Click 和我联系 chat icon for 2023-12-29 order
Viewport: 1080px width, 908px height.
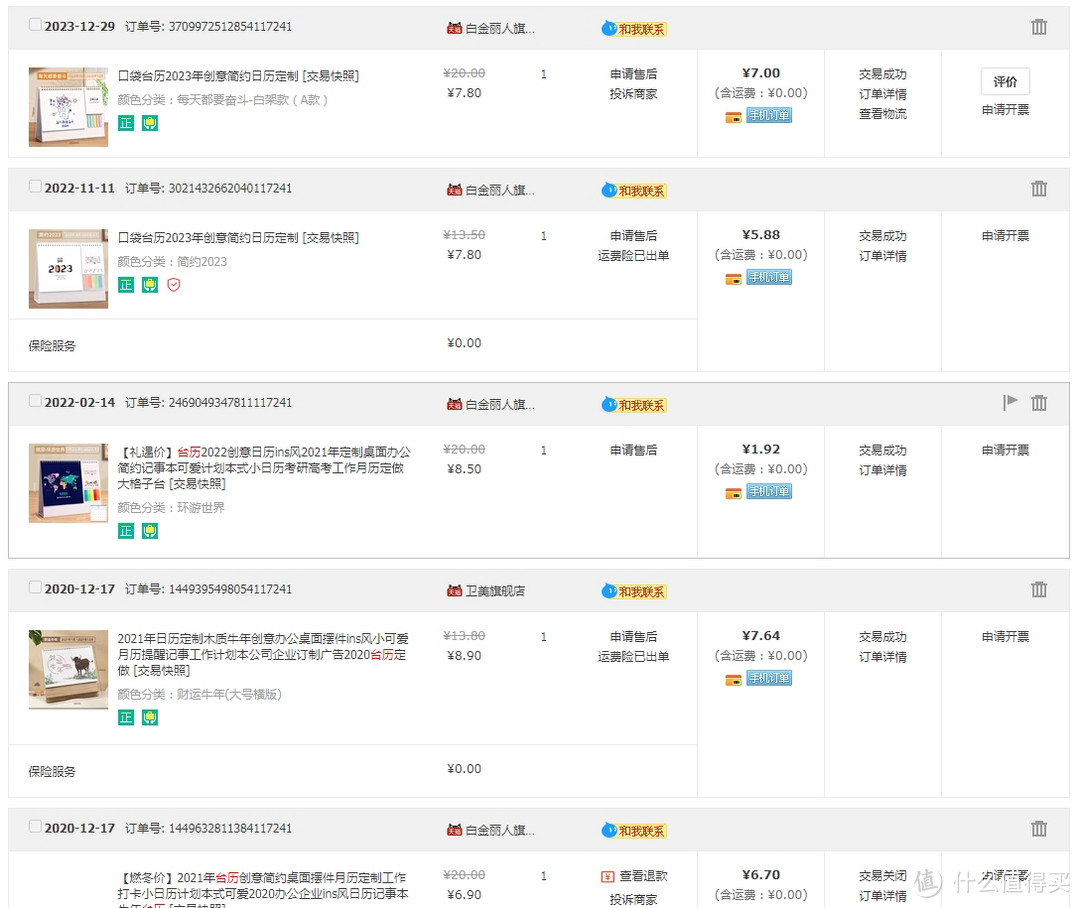634,29
